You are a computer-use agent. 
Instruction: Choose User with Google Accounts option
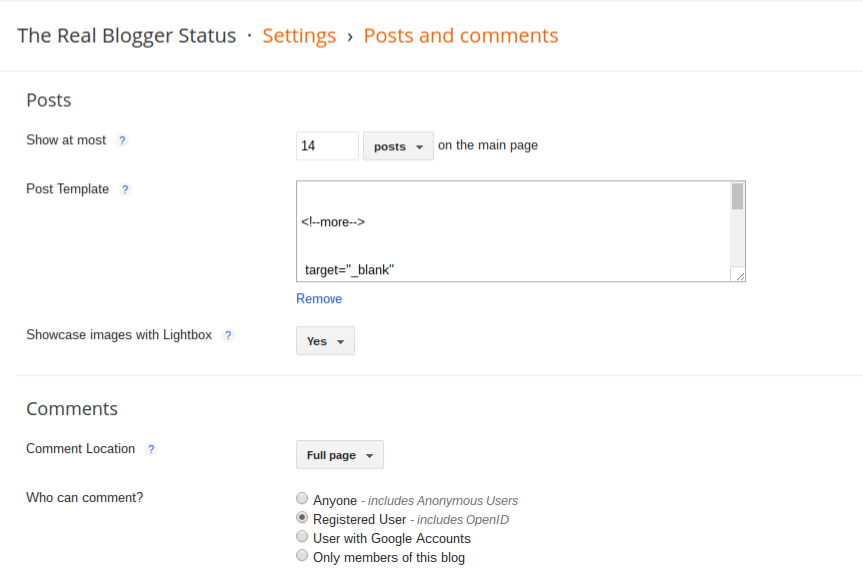pyautogui.click(x=302, y=536)
